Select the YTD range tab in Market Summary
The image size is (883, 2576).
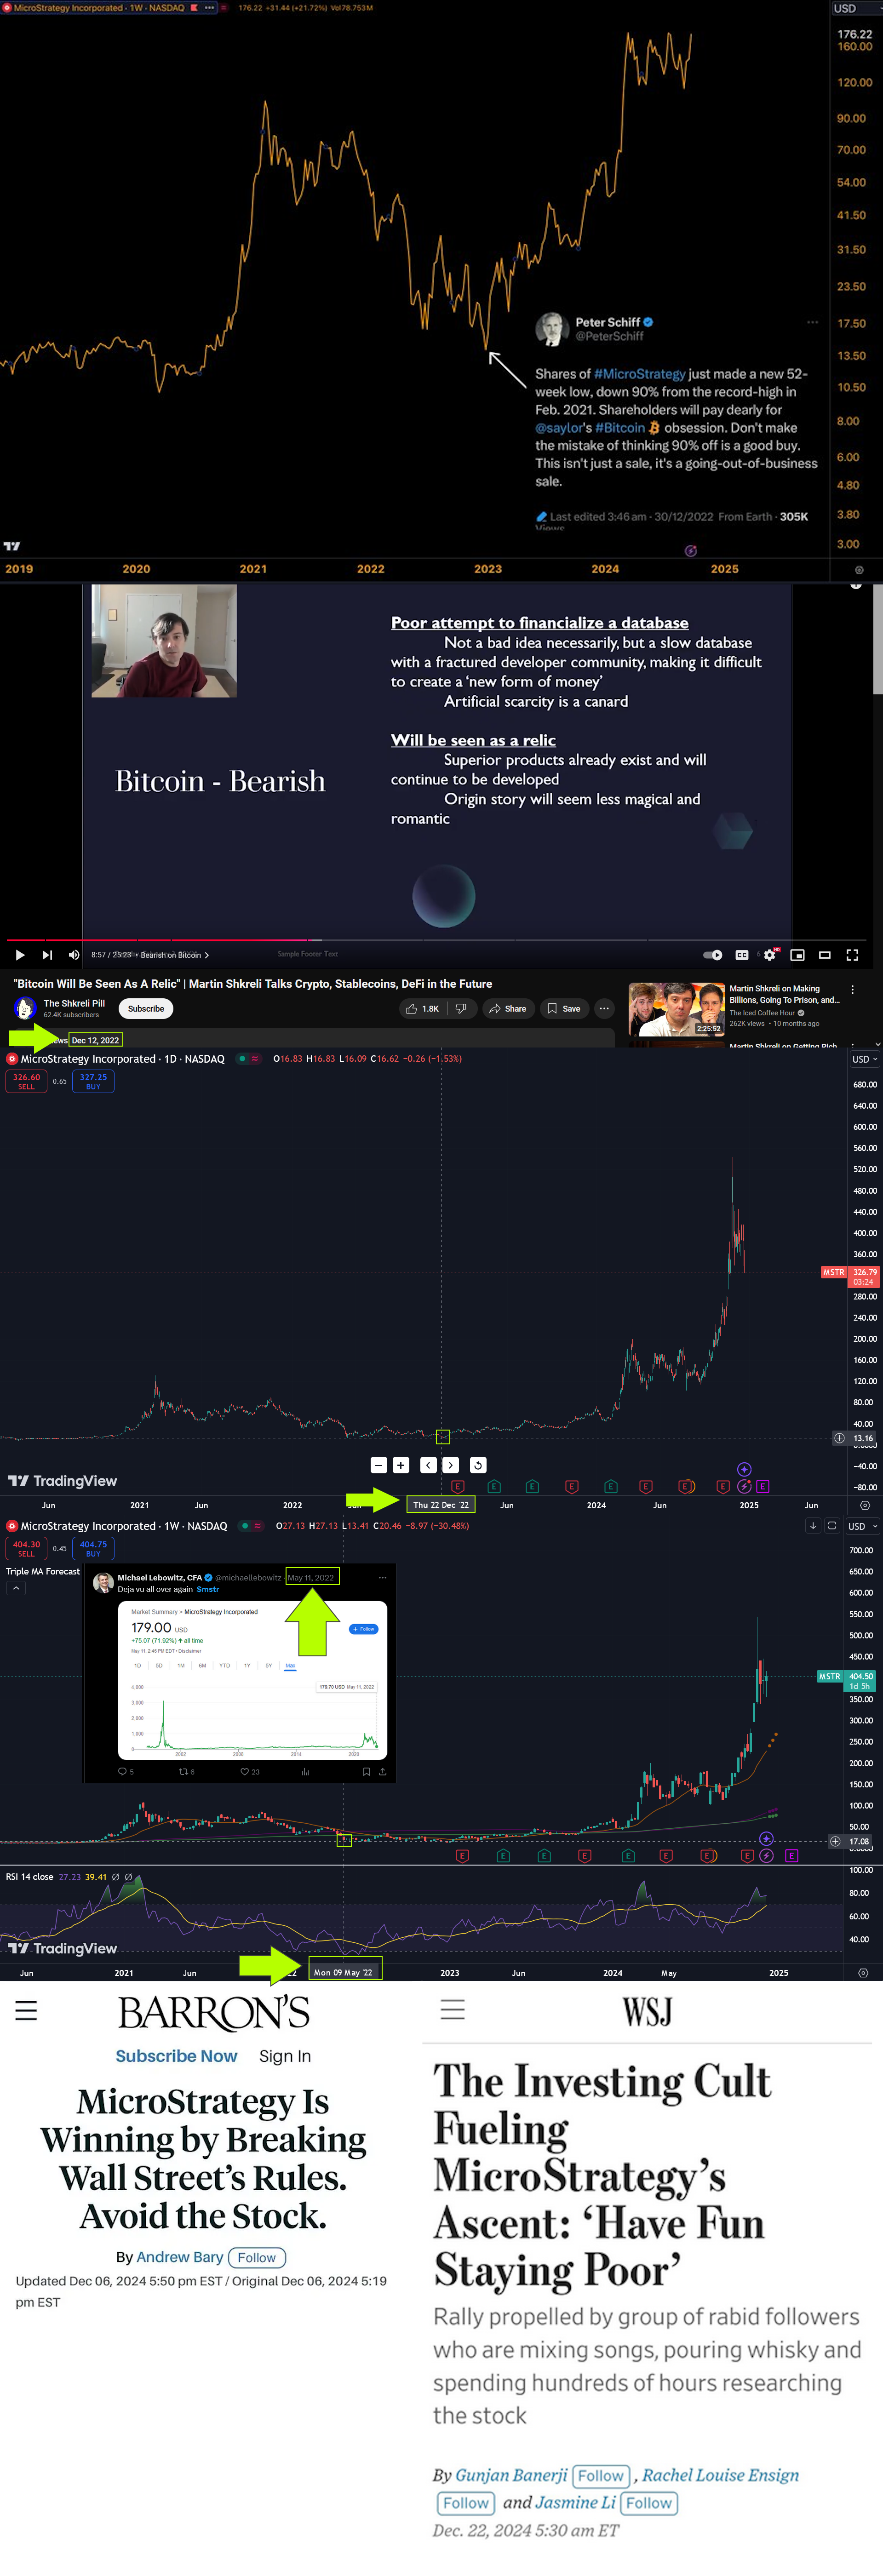point(224,1666)
